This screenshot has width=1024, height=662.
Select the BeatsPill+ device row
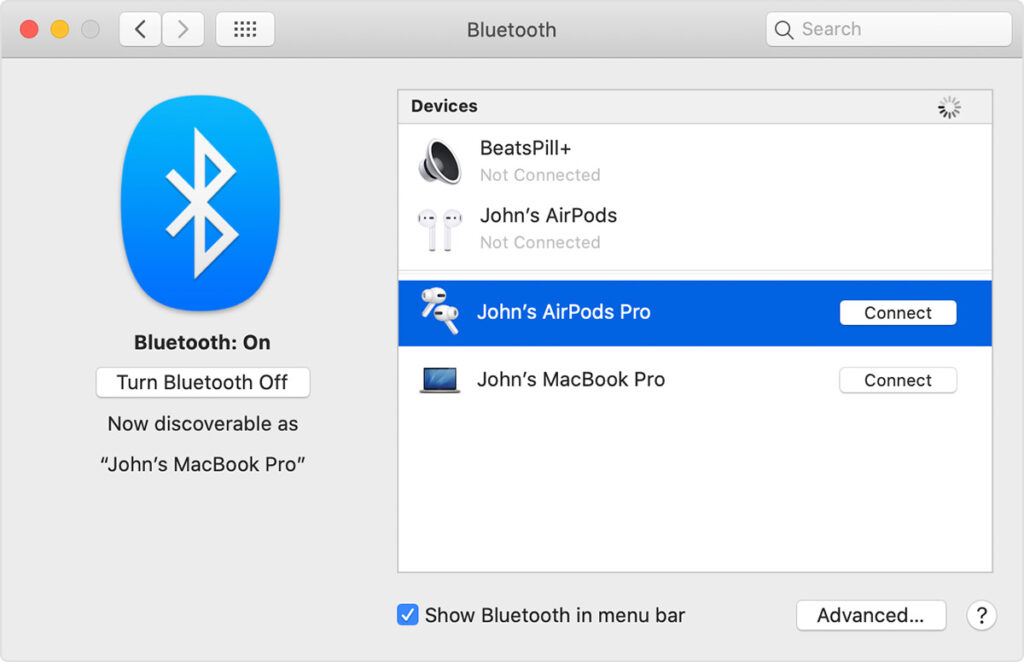(600, 161)
